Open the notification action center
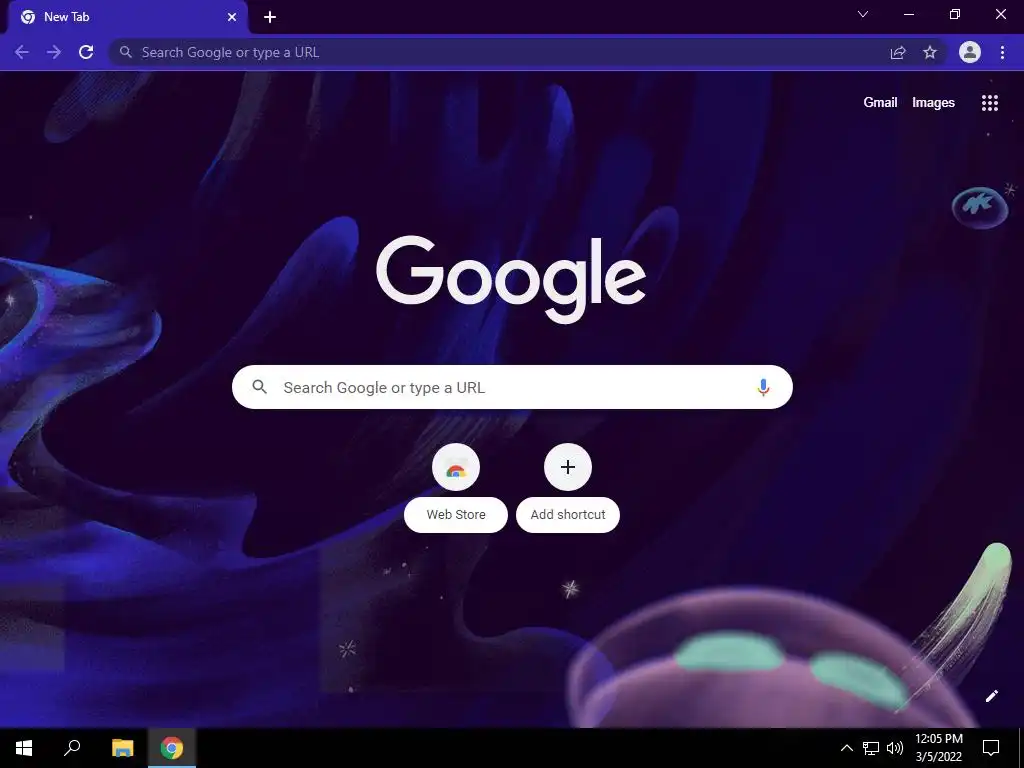The height and width of the screenshot is (768, 1024). pos(991,748)
